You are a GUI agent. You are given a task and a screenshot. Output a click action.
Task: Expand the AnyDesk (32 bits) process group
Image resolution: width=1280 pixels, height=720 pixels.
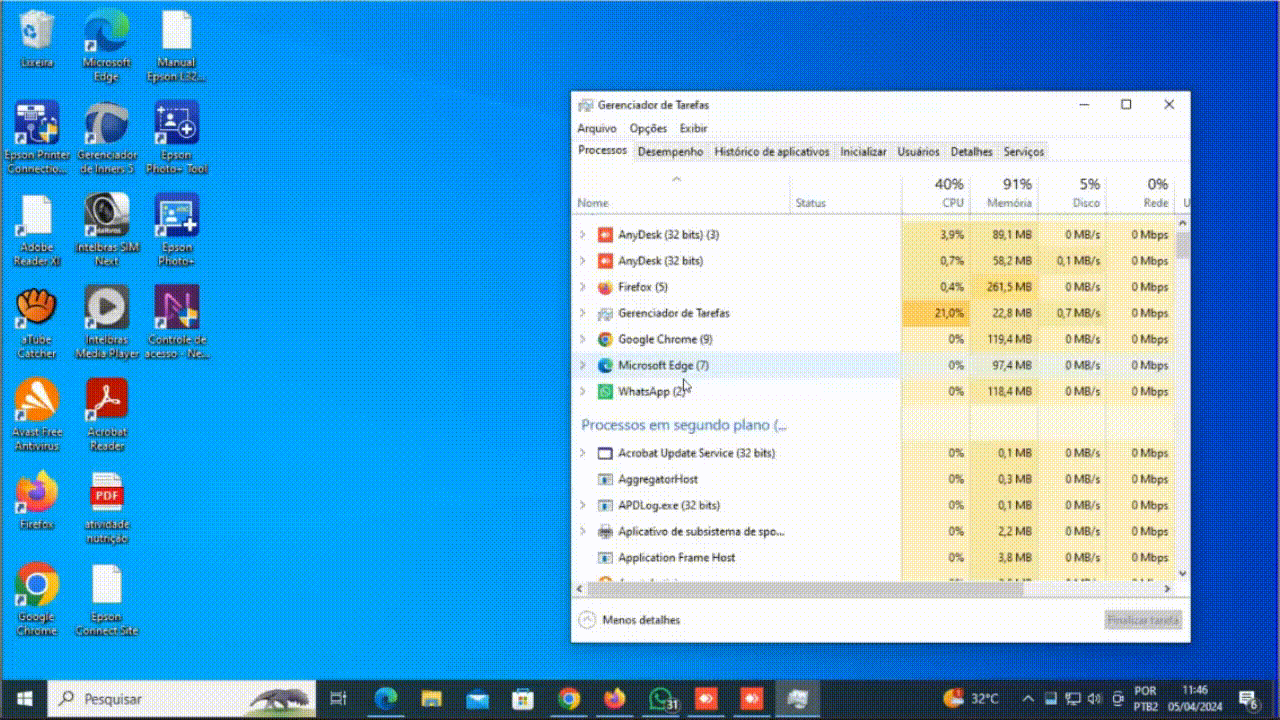583,261
